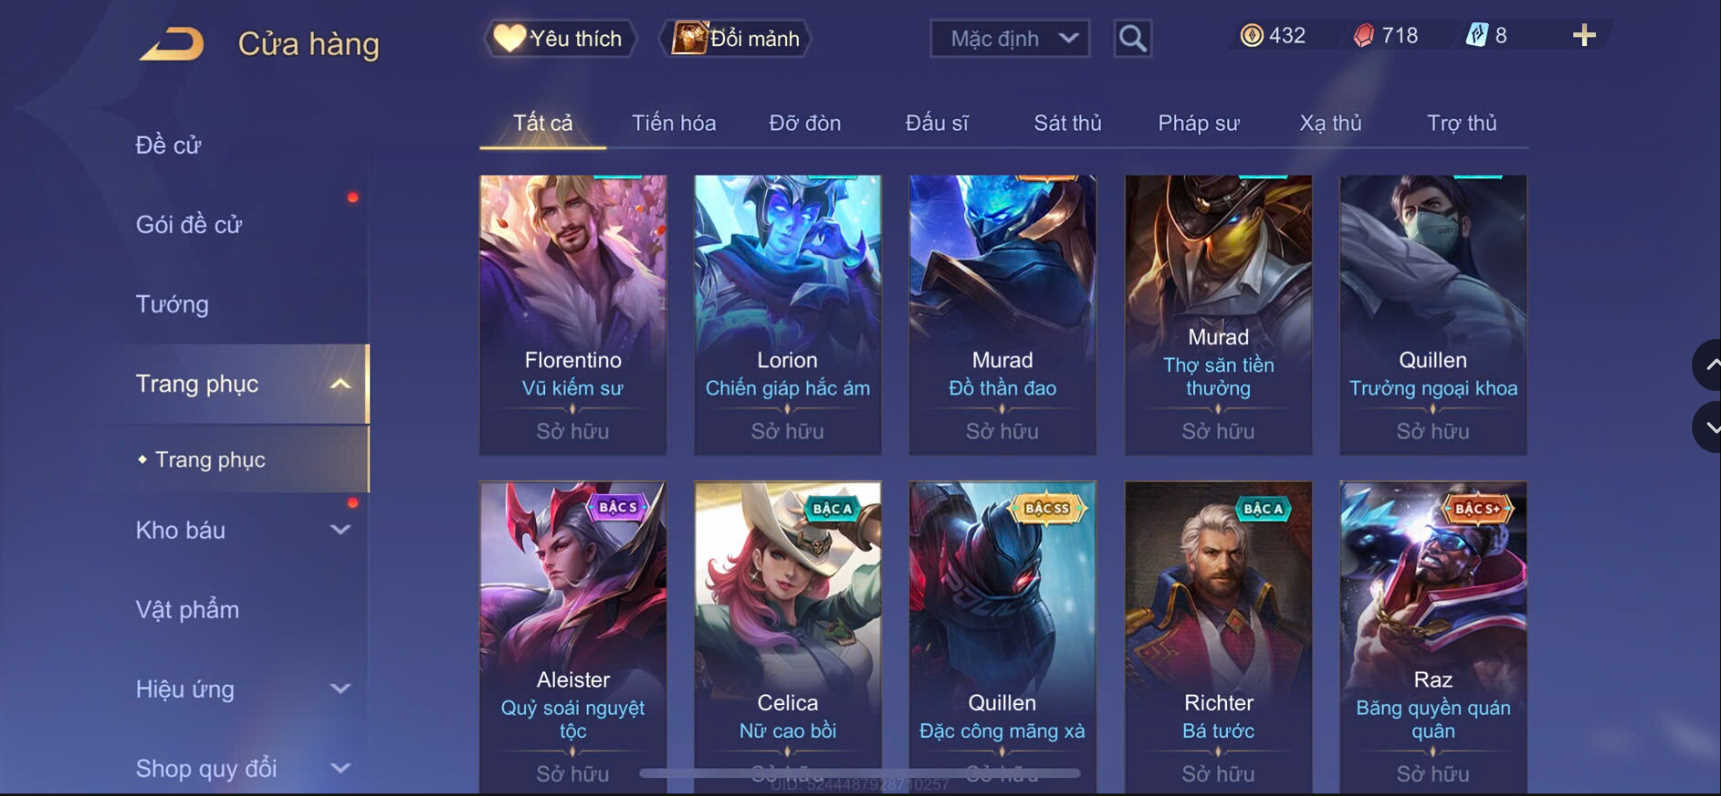Switch to the Sát thủ tab

(1067, 123)
